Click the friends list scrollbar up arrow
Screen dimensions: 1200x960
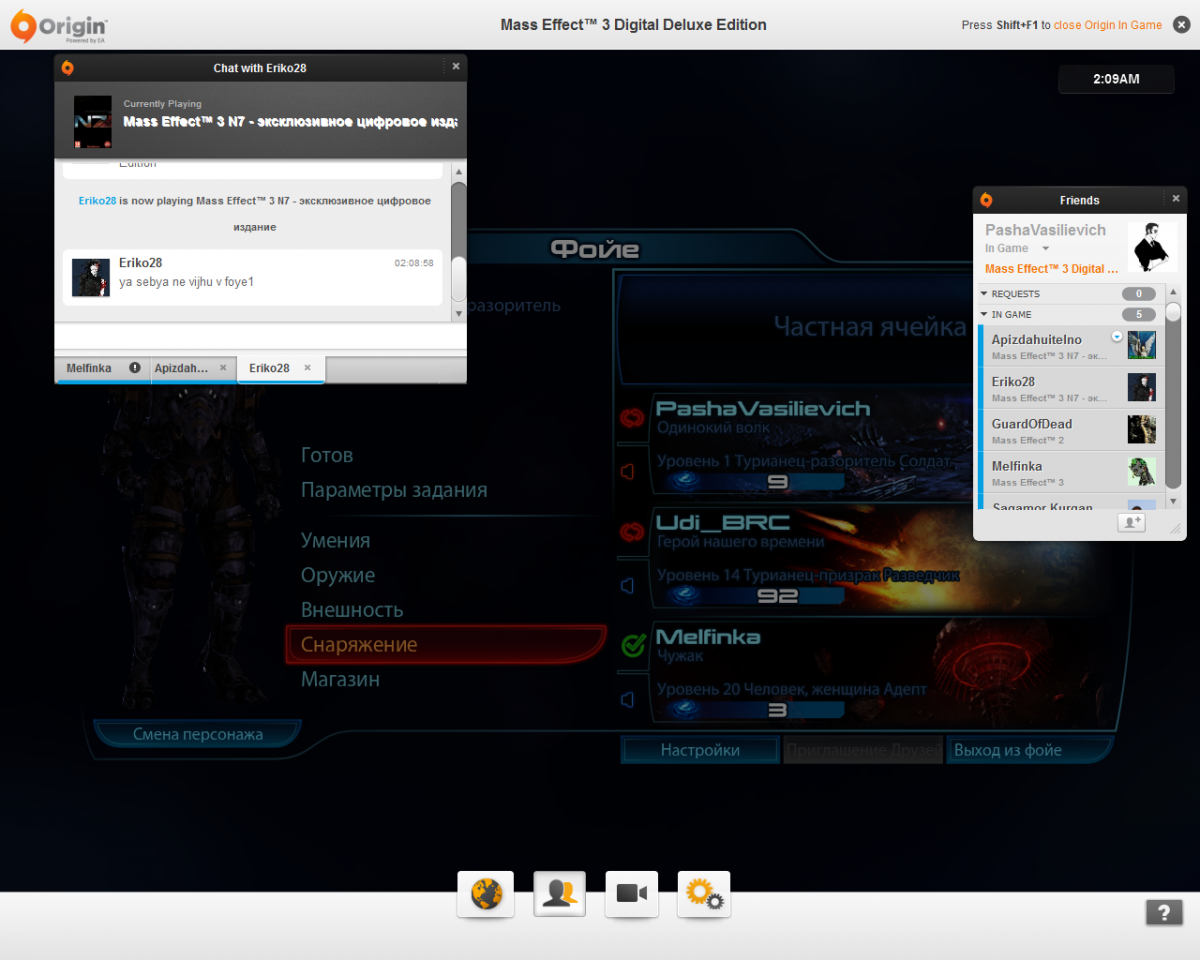point(1173,294)
